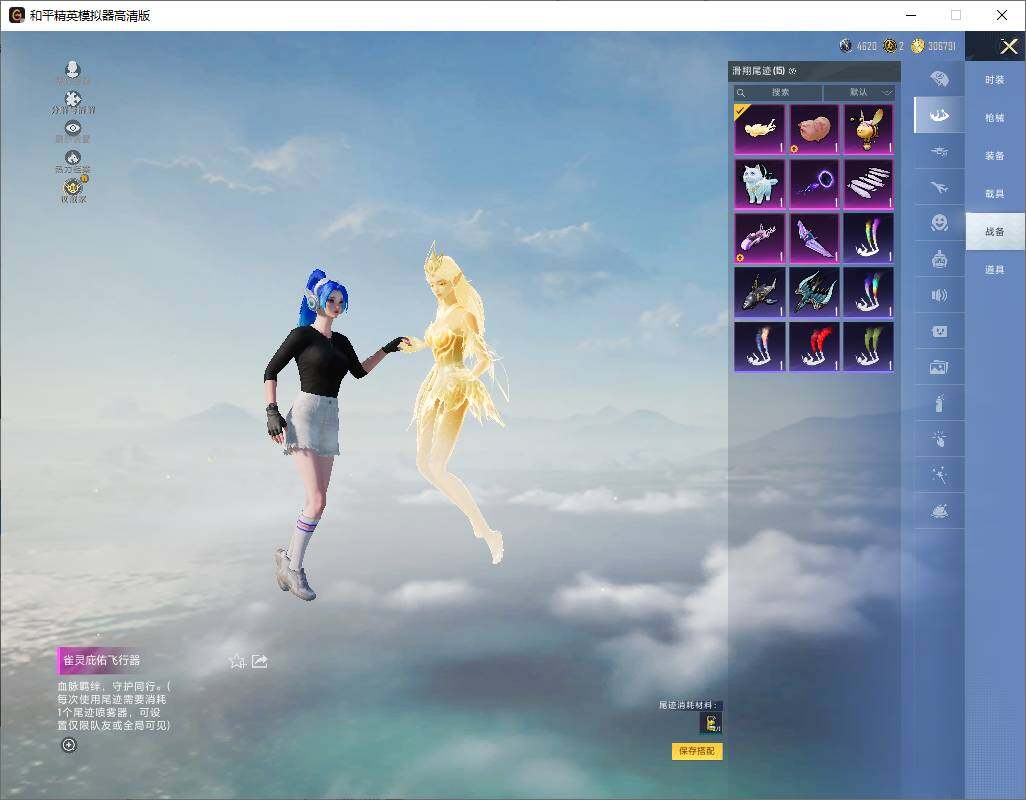Screen dimensions: 1026x800
Task: Select the spray can category icon
Action: (x=940, y=403)
